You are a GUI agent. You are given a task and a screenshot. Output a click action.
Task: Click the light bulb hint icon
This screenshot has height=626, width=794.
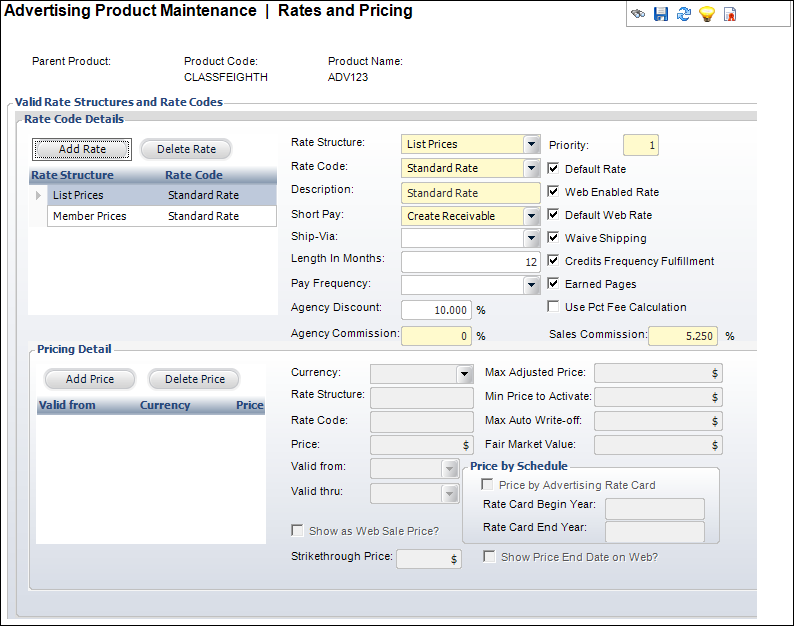706,14
